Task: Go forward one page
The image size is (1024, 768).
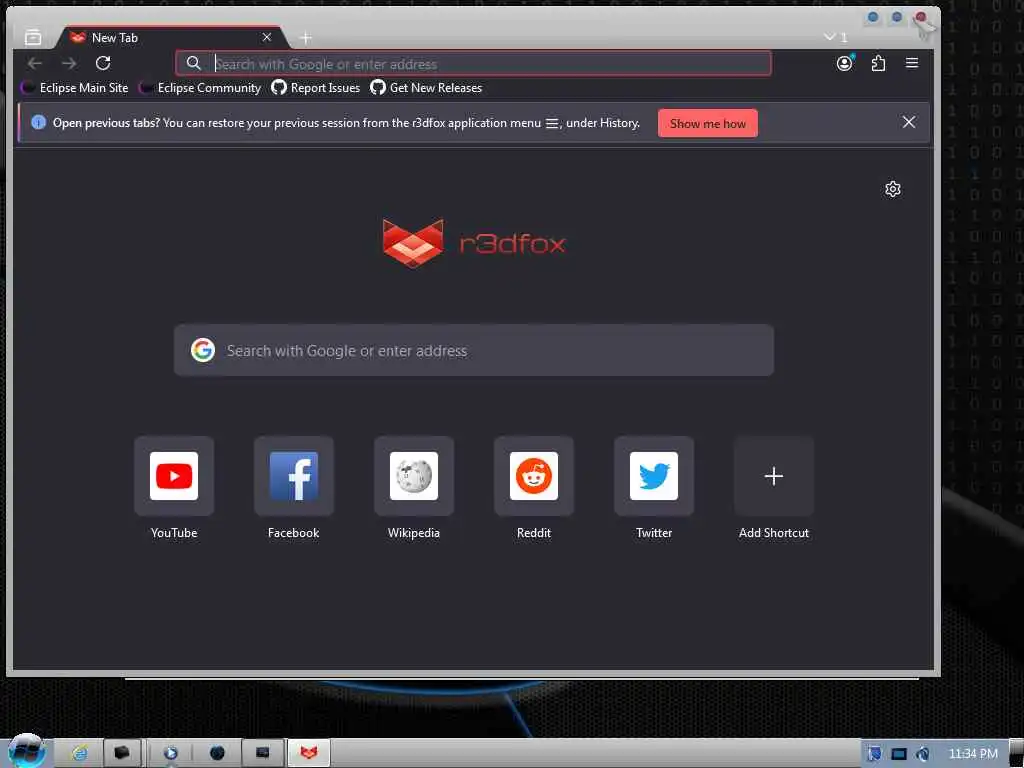Action: tap(69, 63)
